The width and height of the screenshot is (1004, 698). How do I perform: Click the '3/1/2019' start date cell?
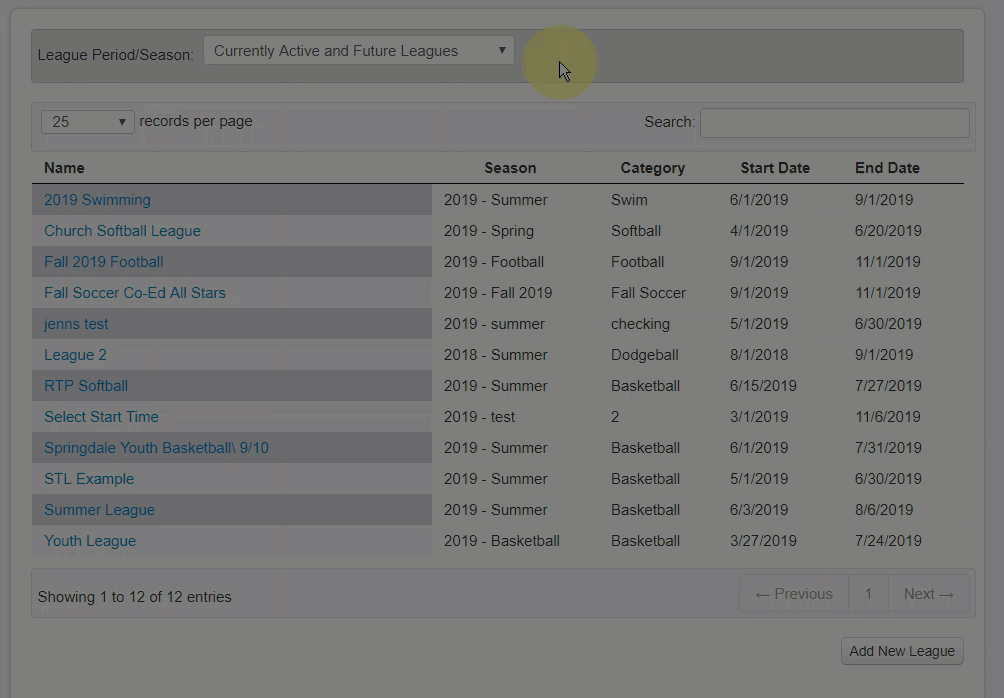(x=759, y=417)
